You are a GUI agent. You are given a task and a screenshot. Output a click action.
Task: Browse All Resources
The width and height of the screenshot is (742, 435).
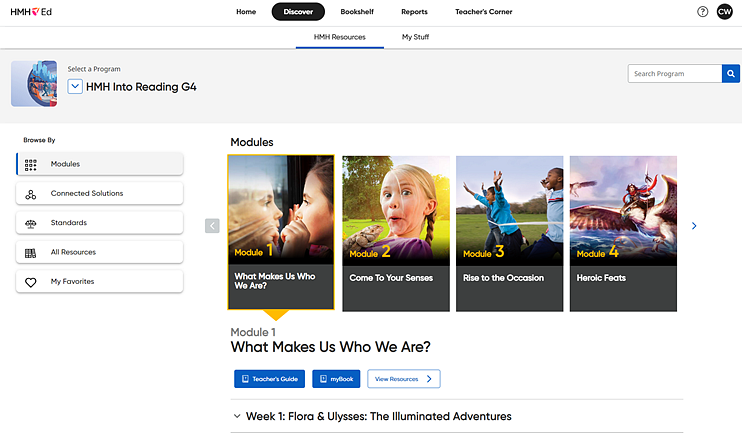[x=100, y=252]
